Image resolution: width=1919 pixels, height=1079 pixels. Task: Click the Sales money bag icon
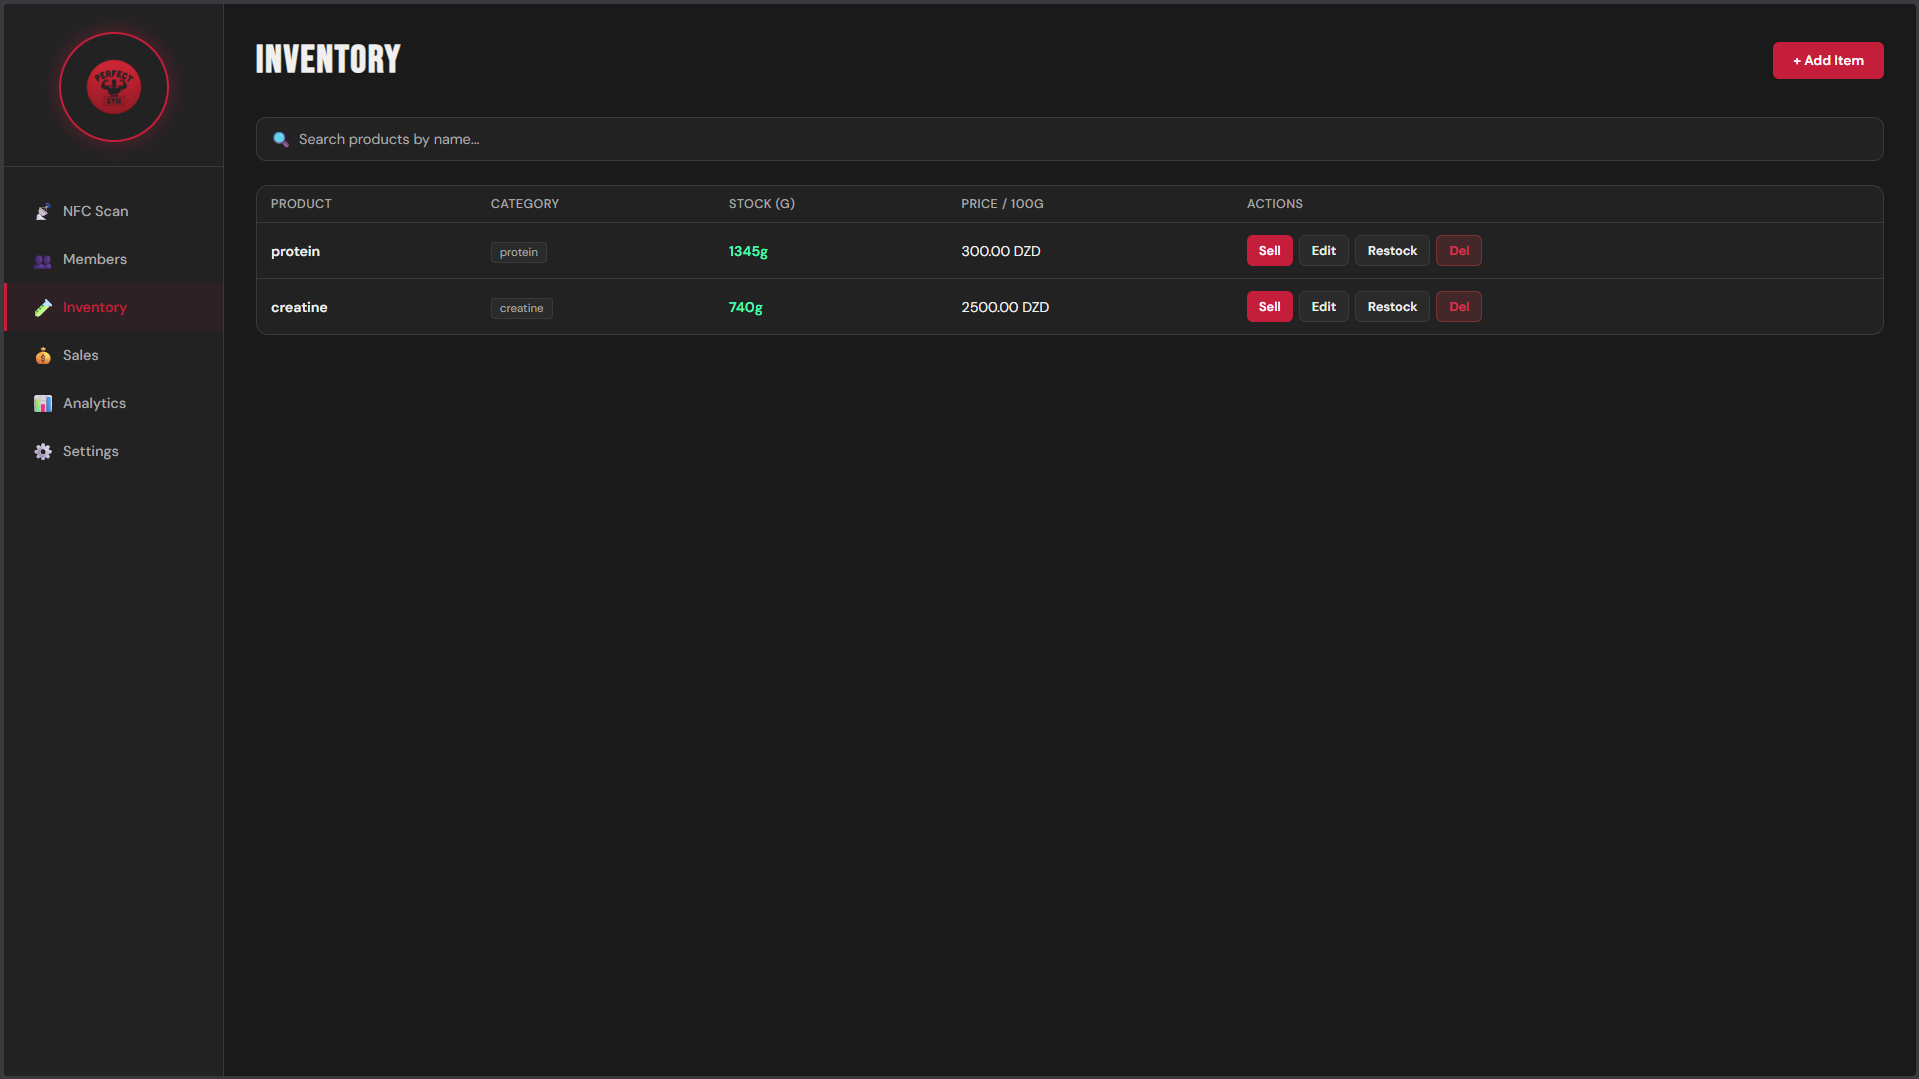click(43, 356)
